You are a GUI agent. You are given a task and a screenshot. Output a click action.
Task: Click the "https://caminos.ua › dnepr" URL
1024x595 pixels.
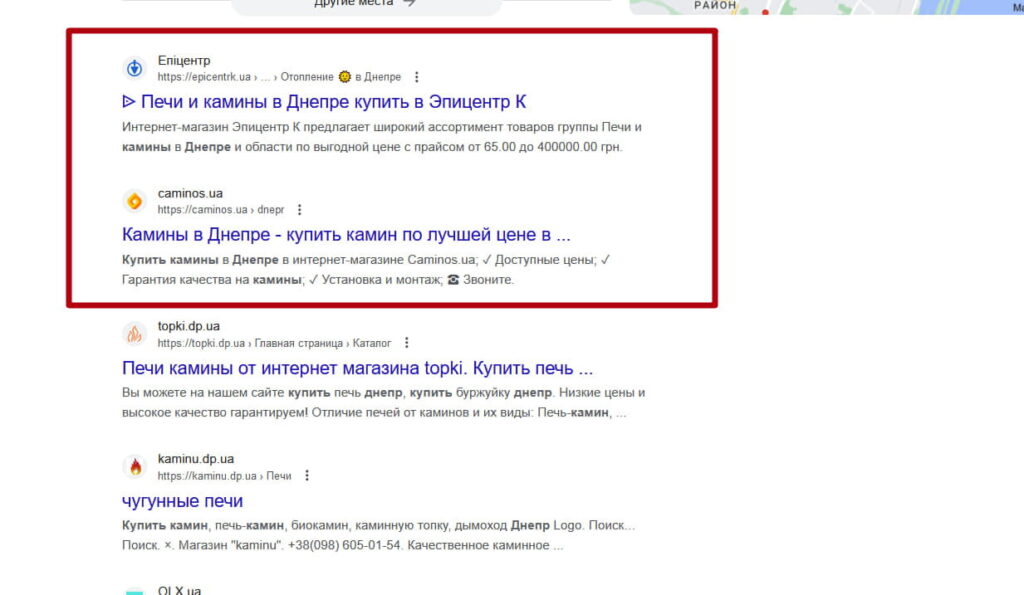(221, 210)
